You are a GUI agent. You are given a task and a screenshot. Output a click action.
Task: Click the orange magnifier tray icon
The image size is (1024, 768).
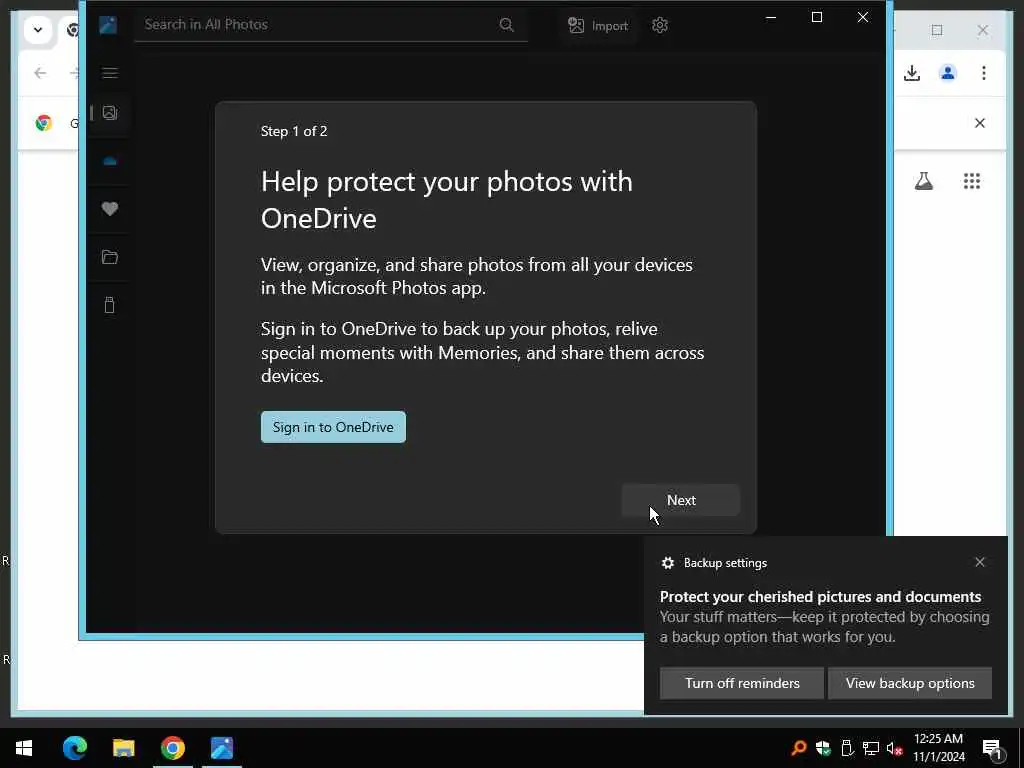798,748
